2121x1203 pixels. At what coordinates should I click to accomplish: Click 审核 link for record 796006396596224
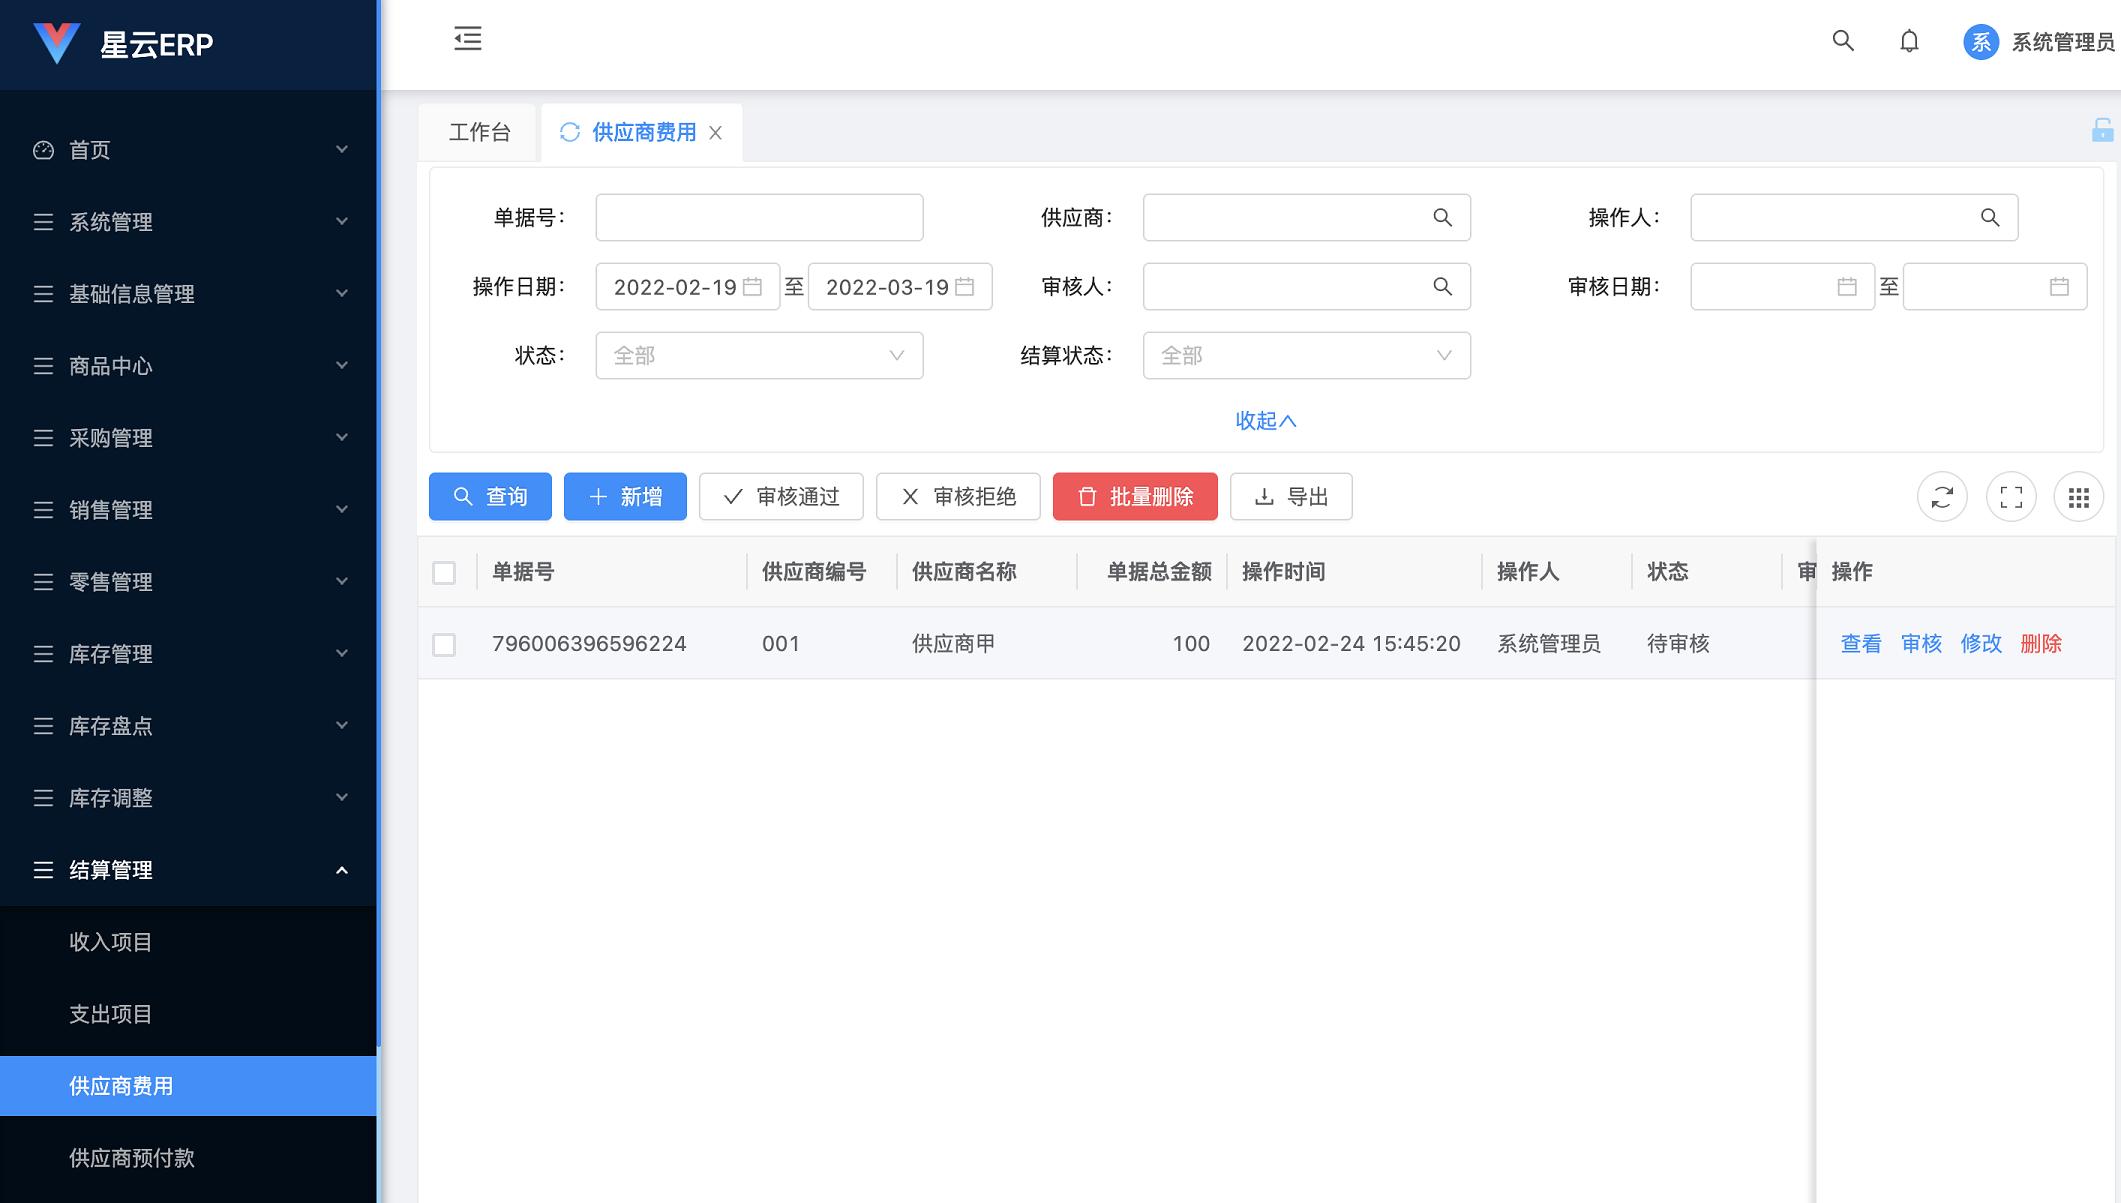pos(1923,642)
